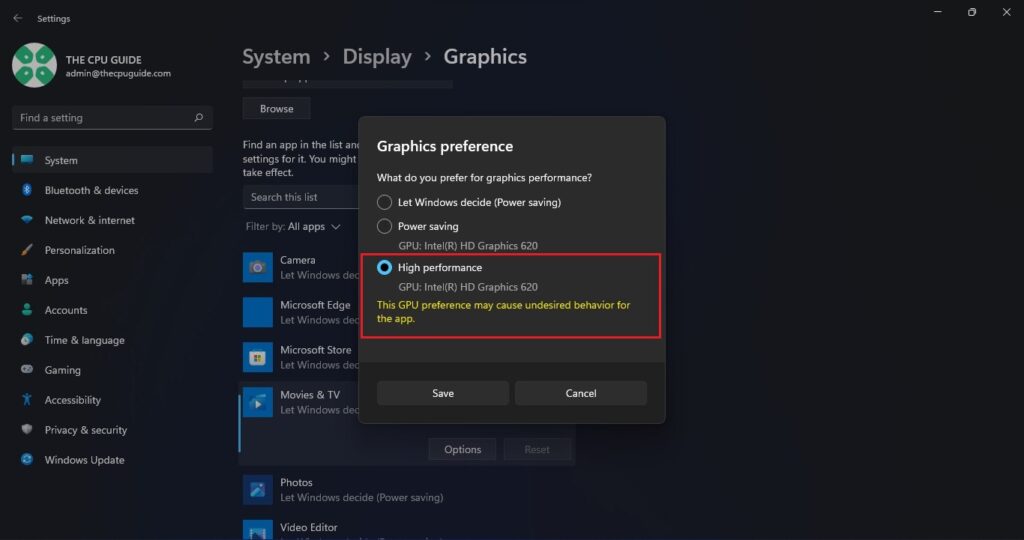Minimize the Settings window

(938, 12)
